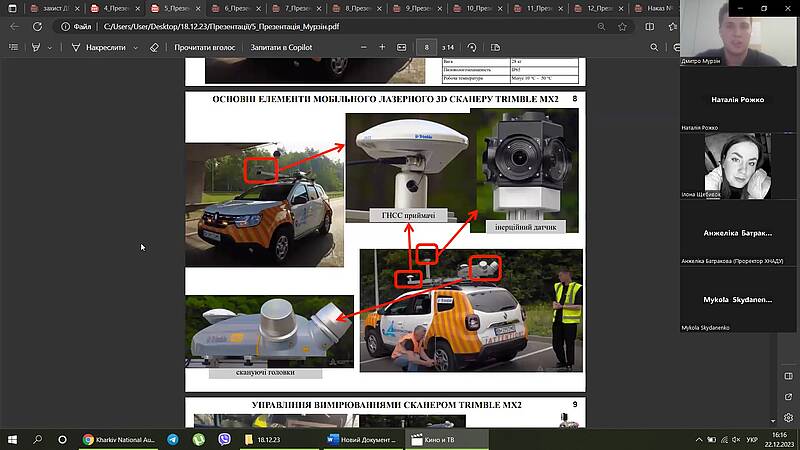Click the page number field showing 8
This screenshot has height=450, width=800.
coord(427,47)
